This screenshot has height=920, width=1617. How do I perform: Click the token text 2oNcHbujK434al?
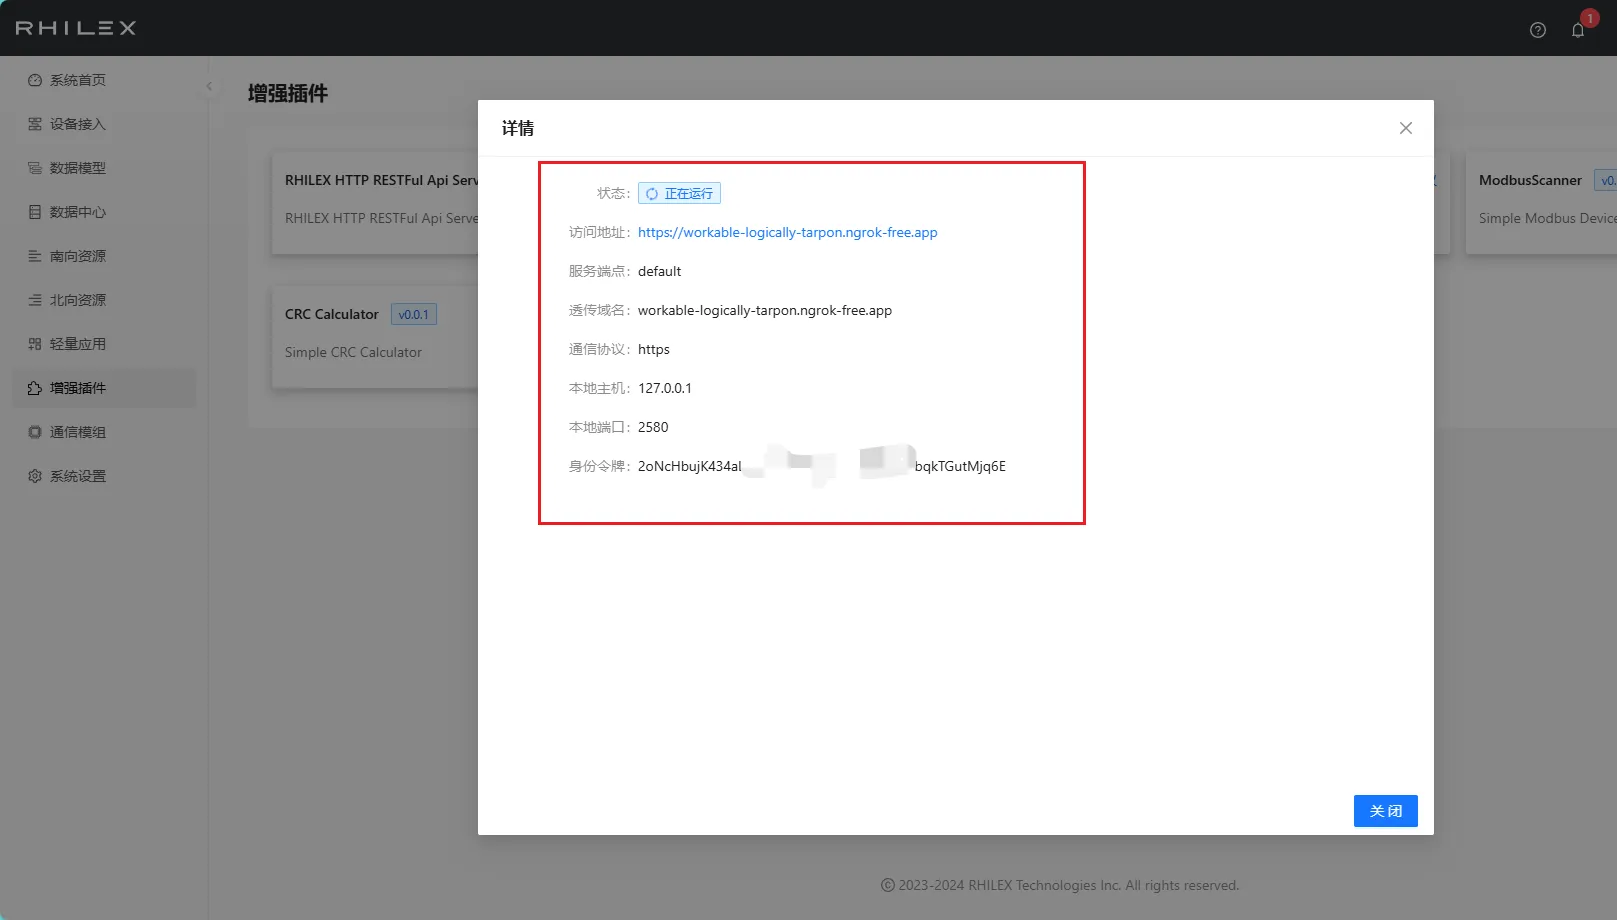coord(690,466)
